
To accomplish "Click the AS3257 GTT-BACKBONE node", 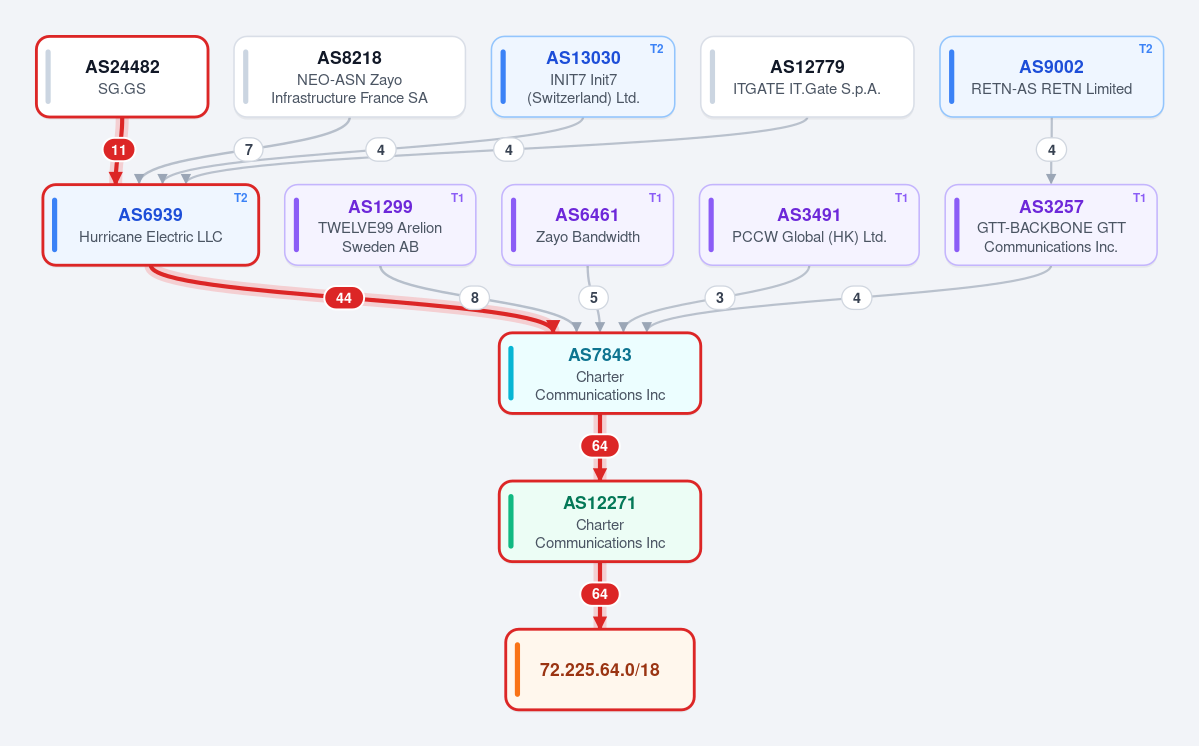I will point(1051,225).
